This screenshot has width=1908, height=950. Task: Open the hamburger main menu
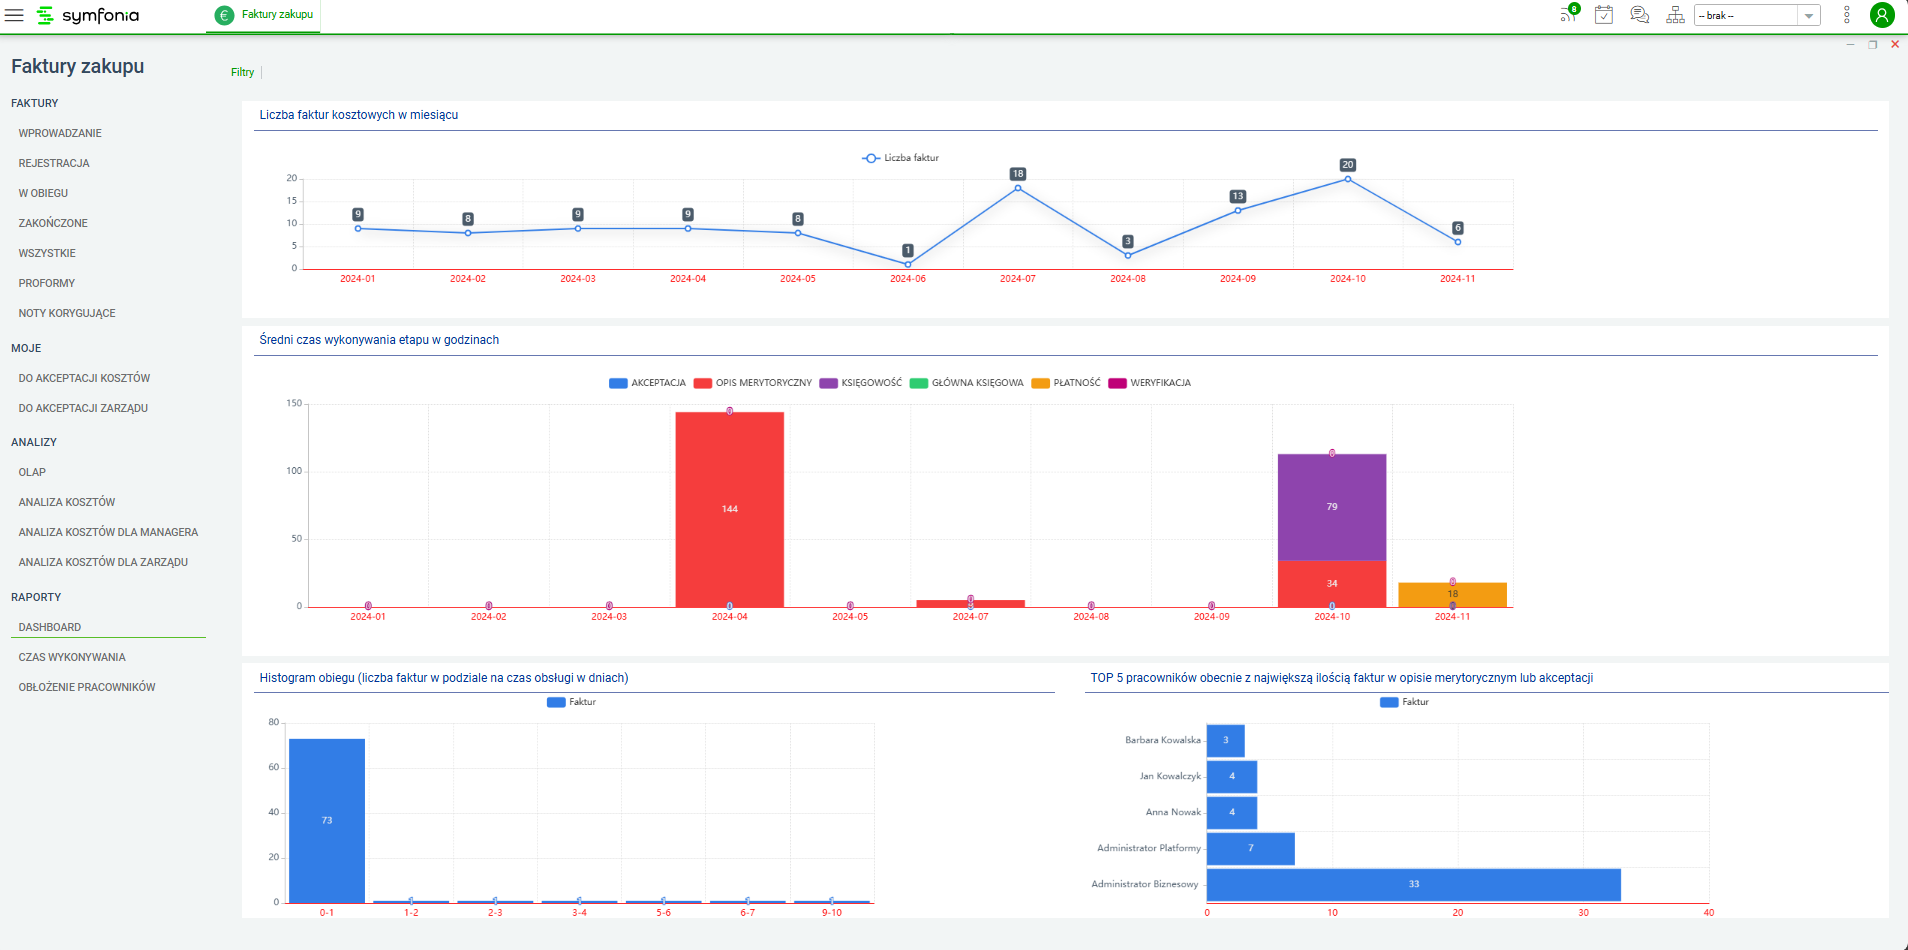point(14,15)
